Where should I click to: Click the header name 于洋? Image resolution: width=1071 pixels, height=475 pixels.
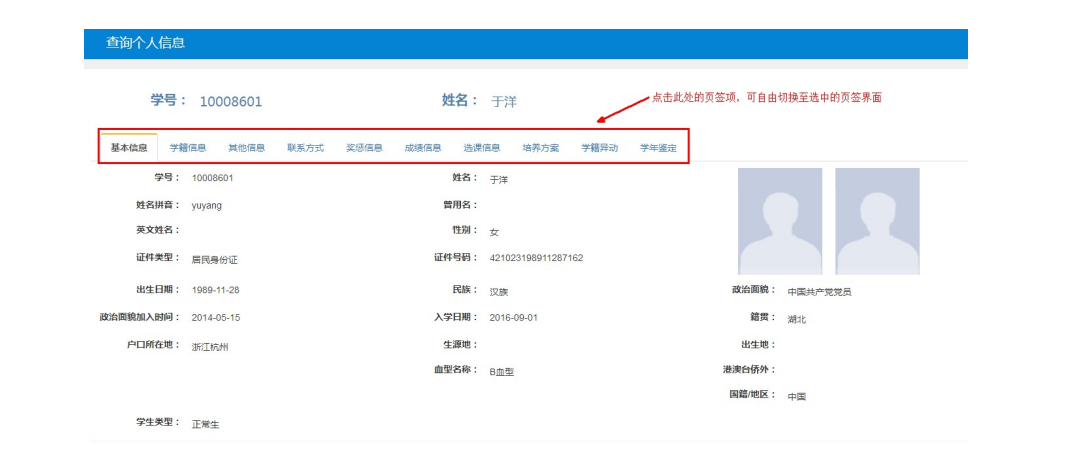click(x=504, y=102)
